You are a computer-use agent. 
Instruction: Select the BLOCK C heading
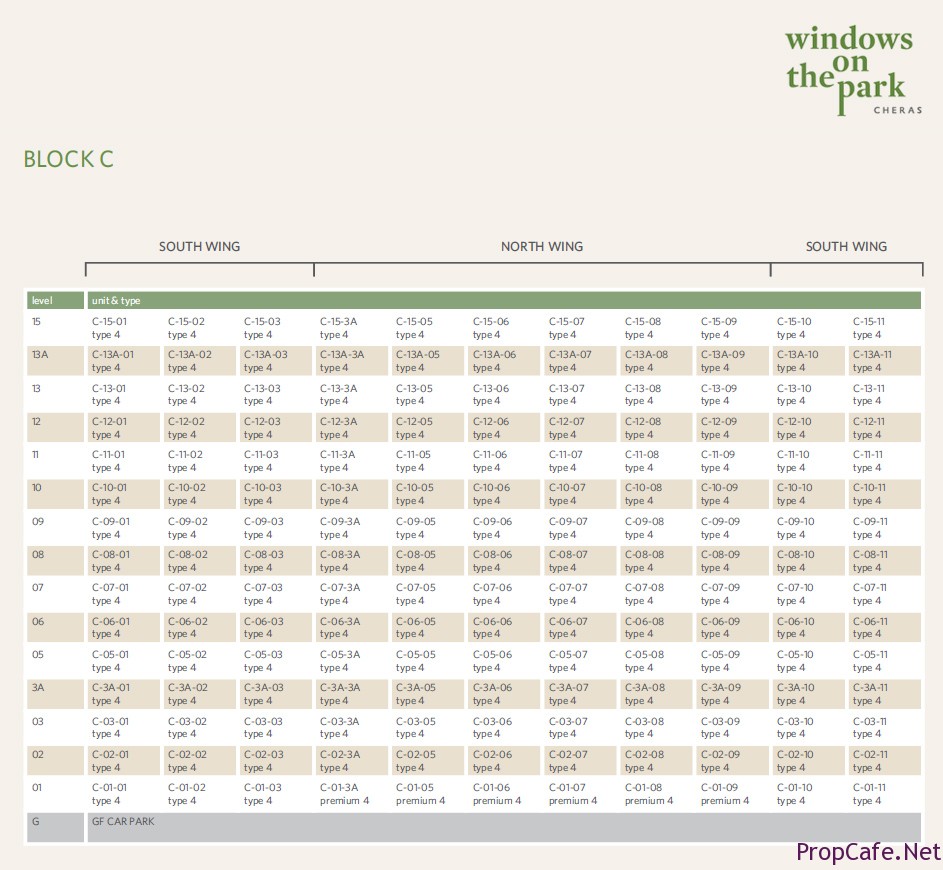click(x=68, y=159)
